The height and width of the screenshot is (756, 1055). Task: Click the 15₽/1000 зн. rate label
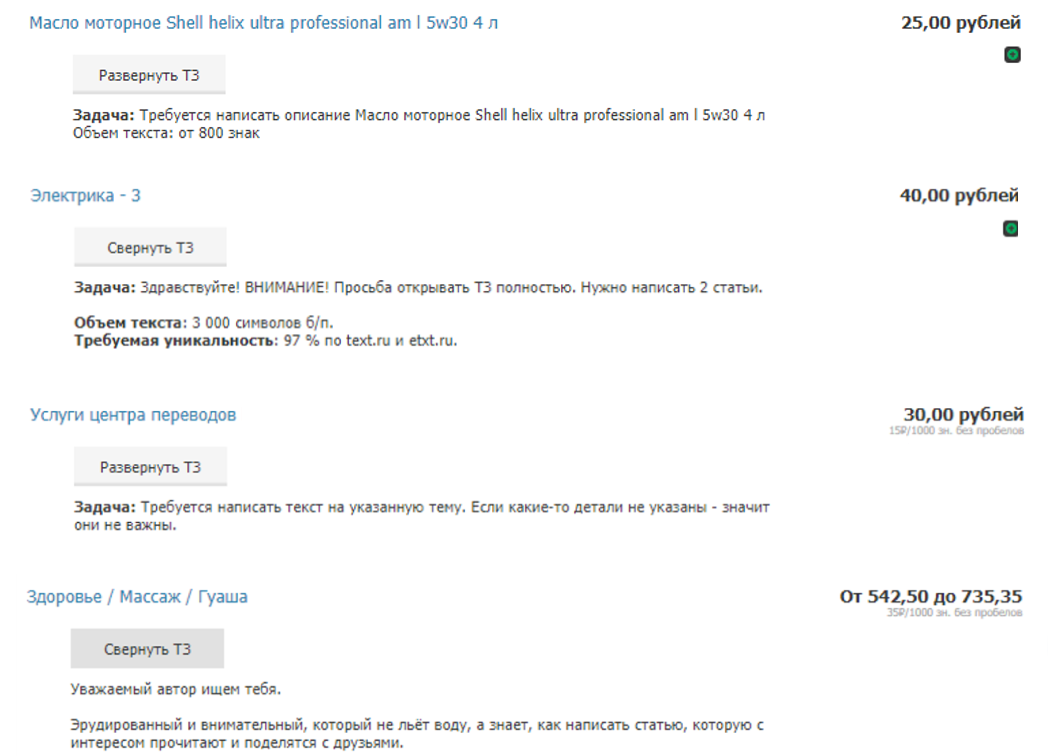pyautogui.click(x=956, y=431)
